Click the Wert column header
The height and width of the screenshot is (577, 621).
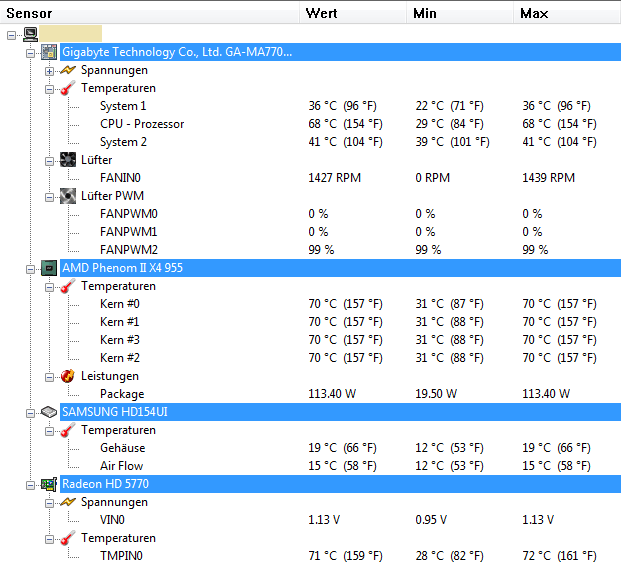[353, 13]
